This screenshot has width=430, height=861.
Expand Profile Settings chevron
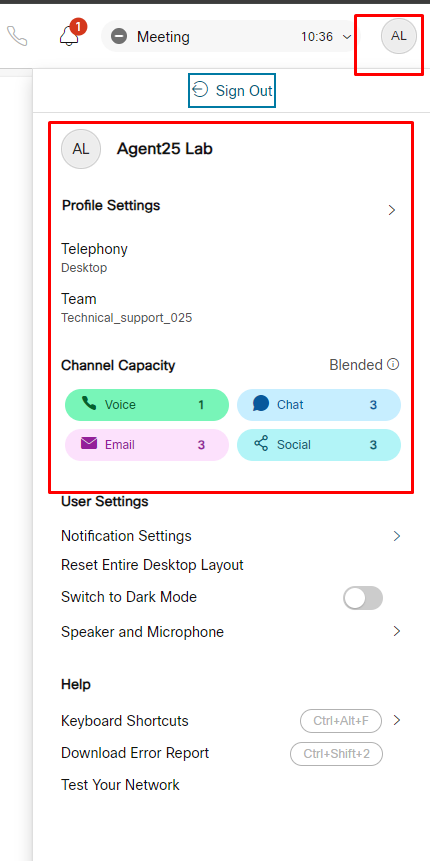[392, 210]
